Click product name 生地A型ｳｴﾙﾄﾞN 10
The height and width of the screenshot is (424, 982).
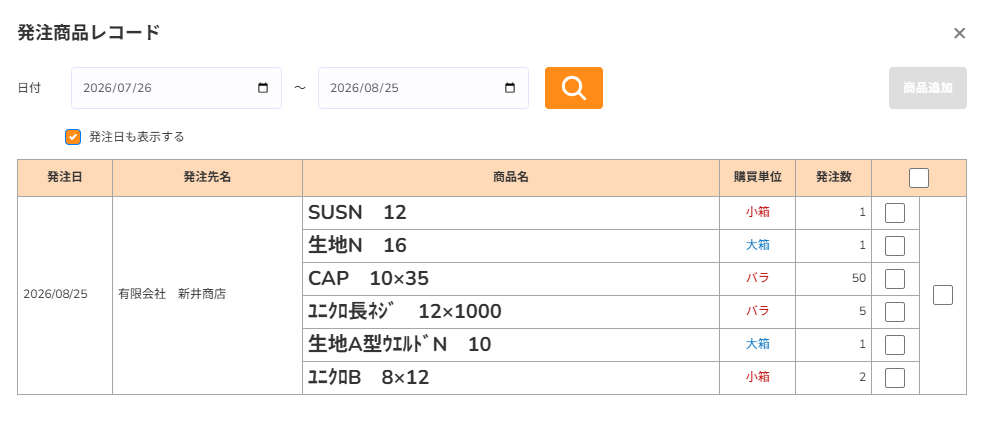point(400,344)
